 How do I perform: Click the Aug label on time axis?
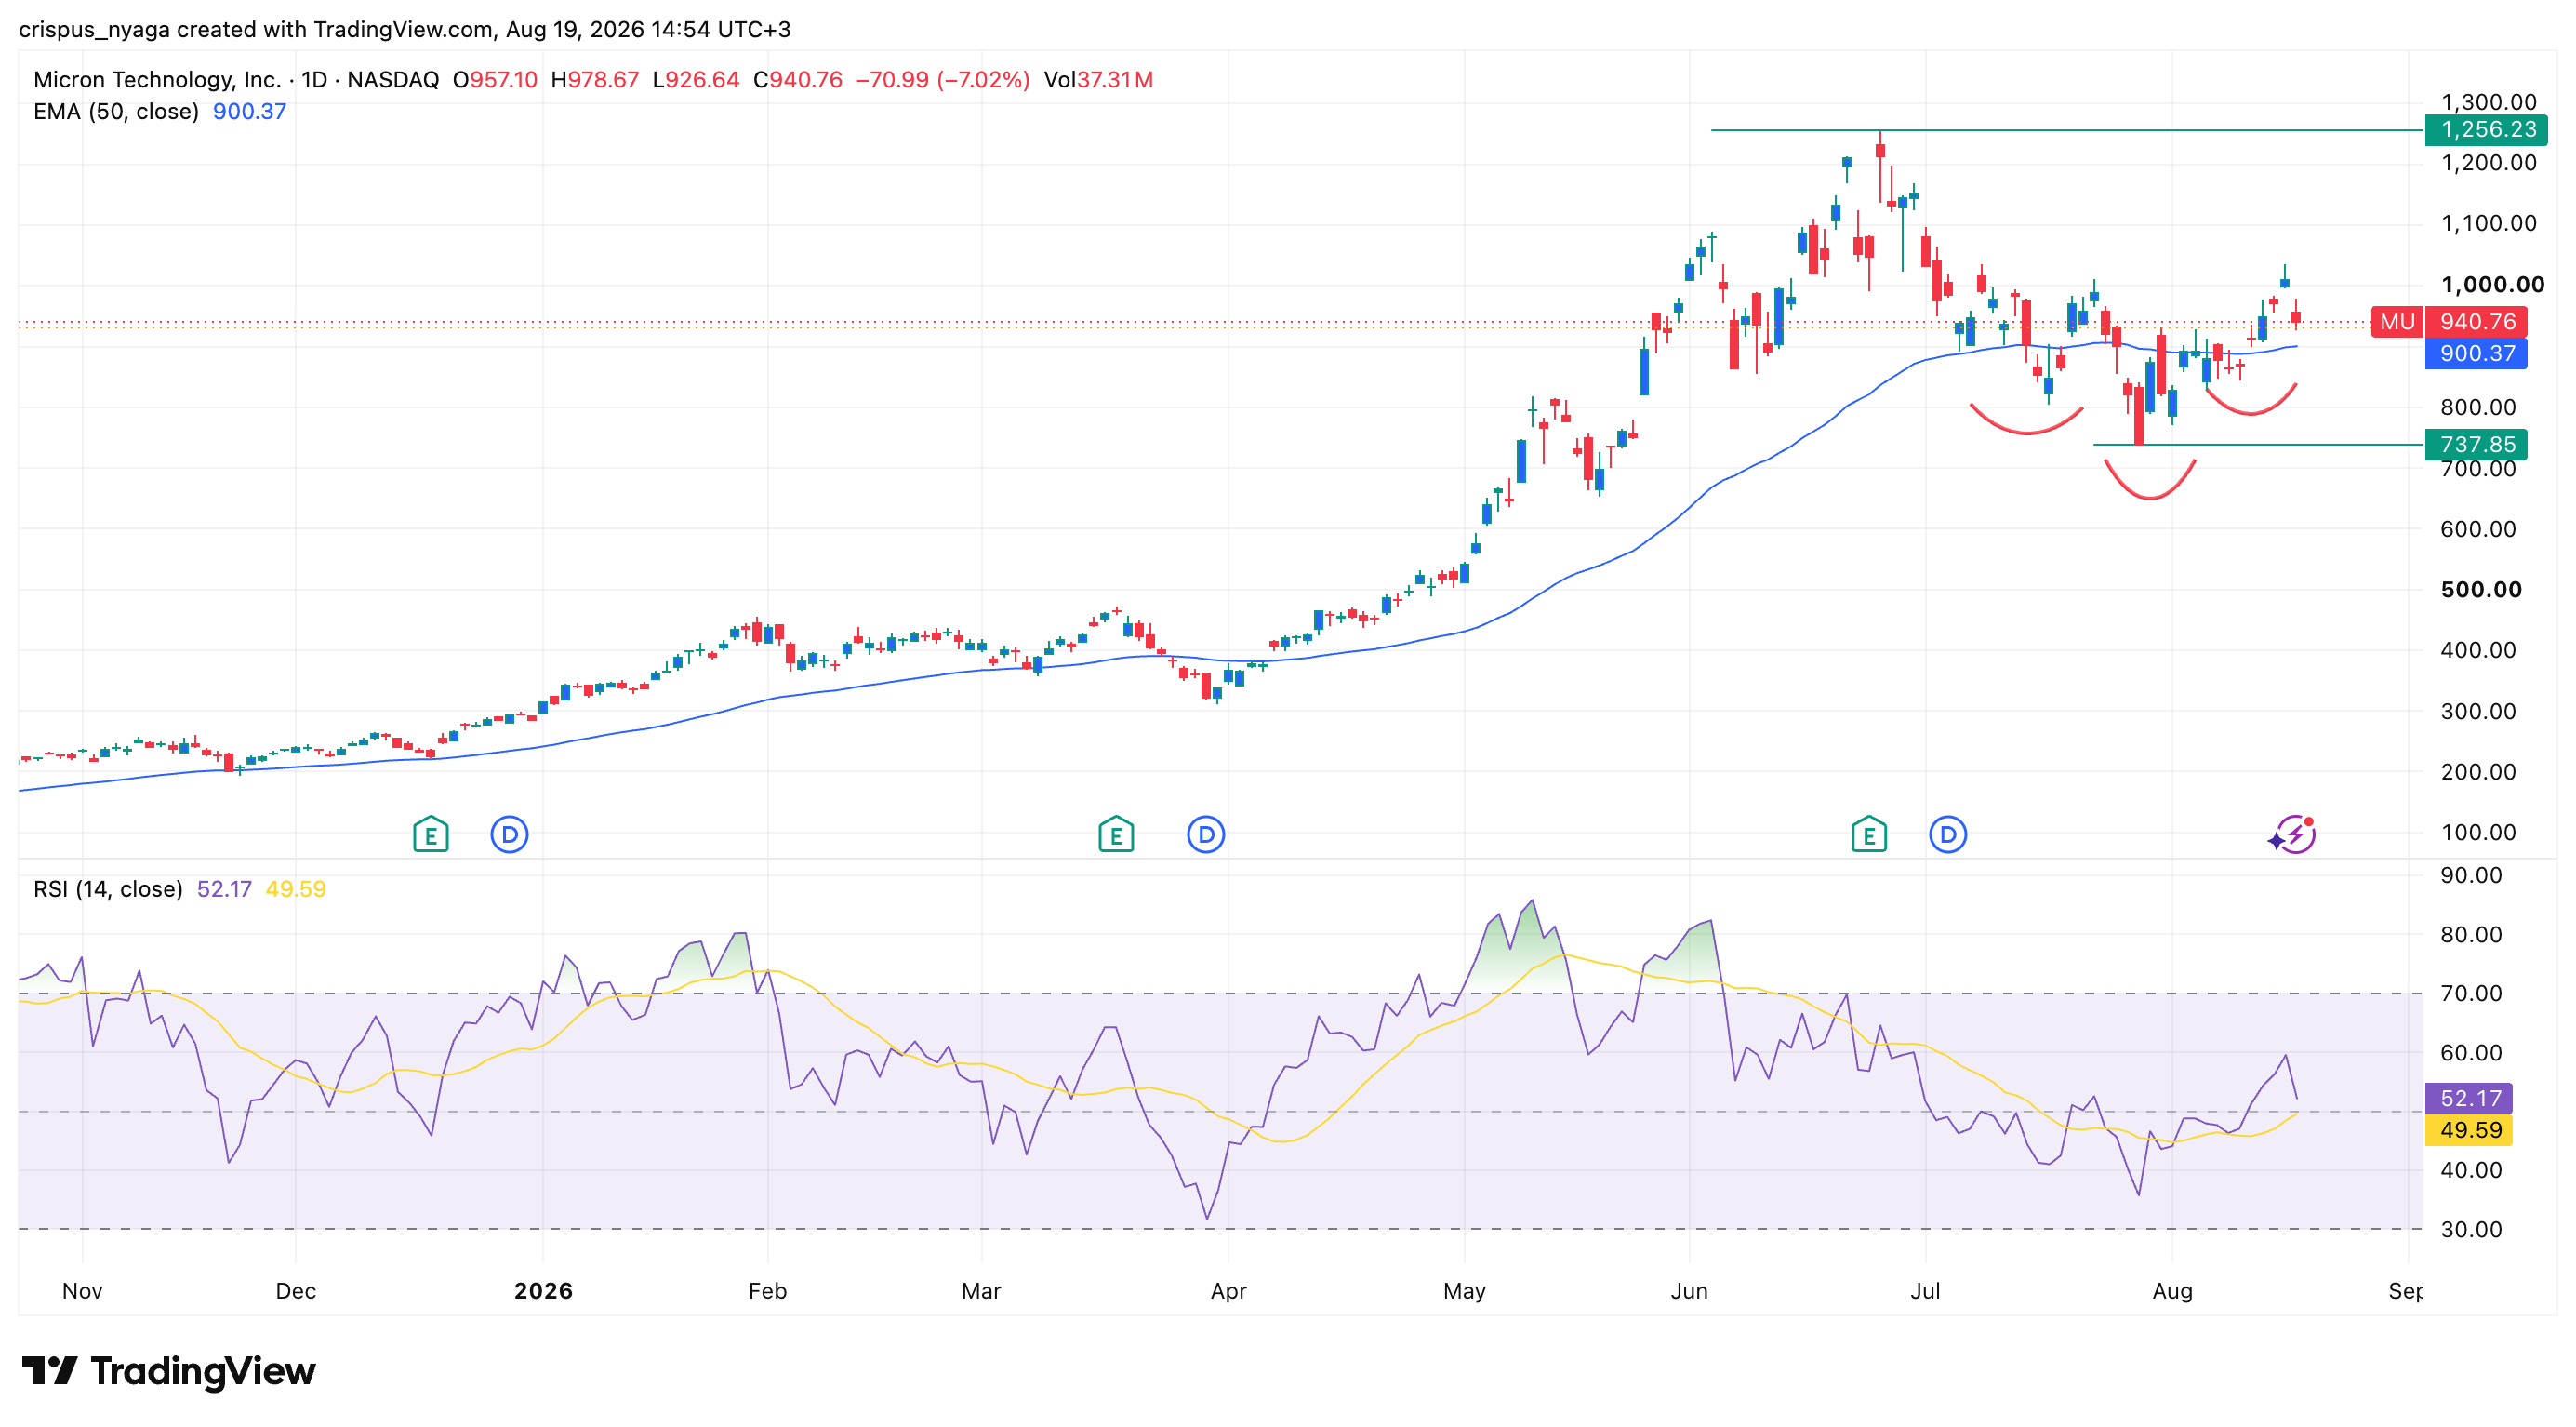pyautogui.click(x=2172, y=1291)
